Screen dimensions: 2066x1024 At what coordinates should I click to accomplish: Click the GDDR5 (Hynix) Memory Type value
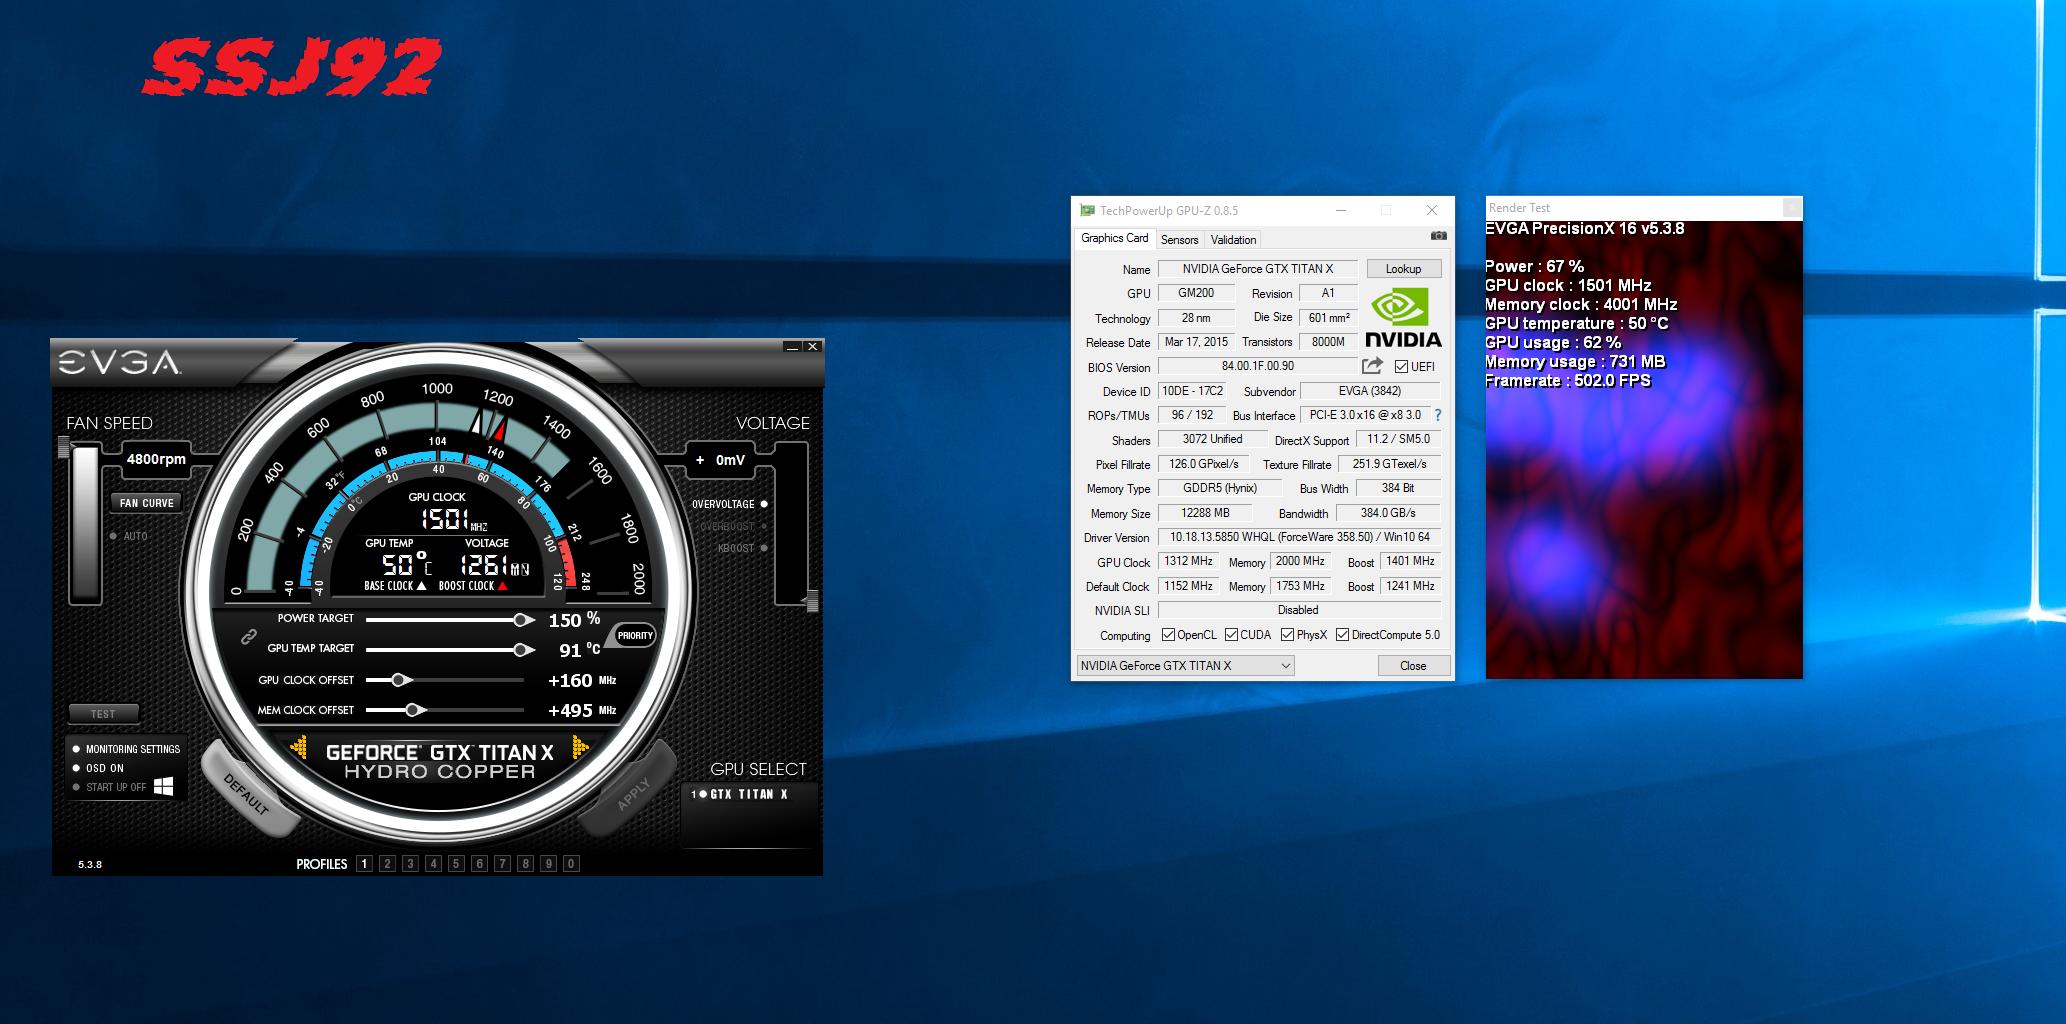(x=1220, y=489)
